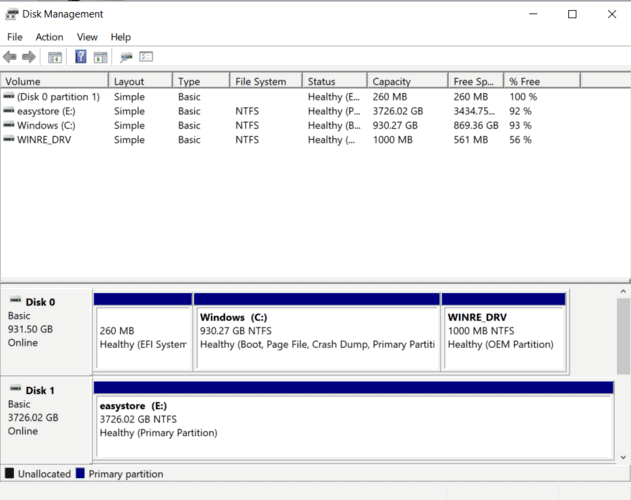The height and width of the screenshot is (500, 631).
Task: Select the drive icon beside Windows (C:) row
Action: pos(9,125)
